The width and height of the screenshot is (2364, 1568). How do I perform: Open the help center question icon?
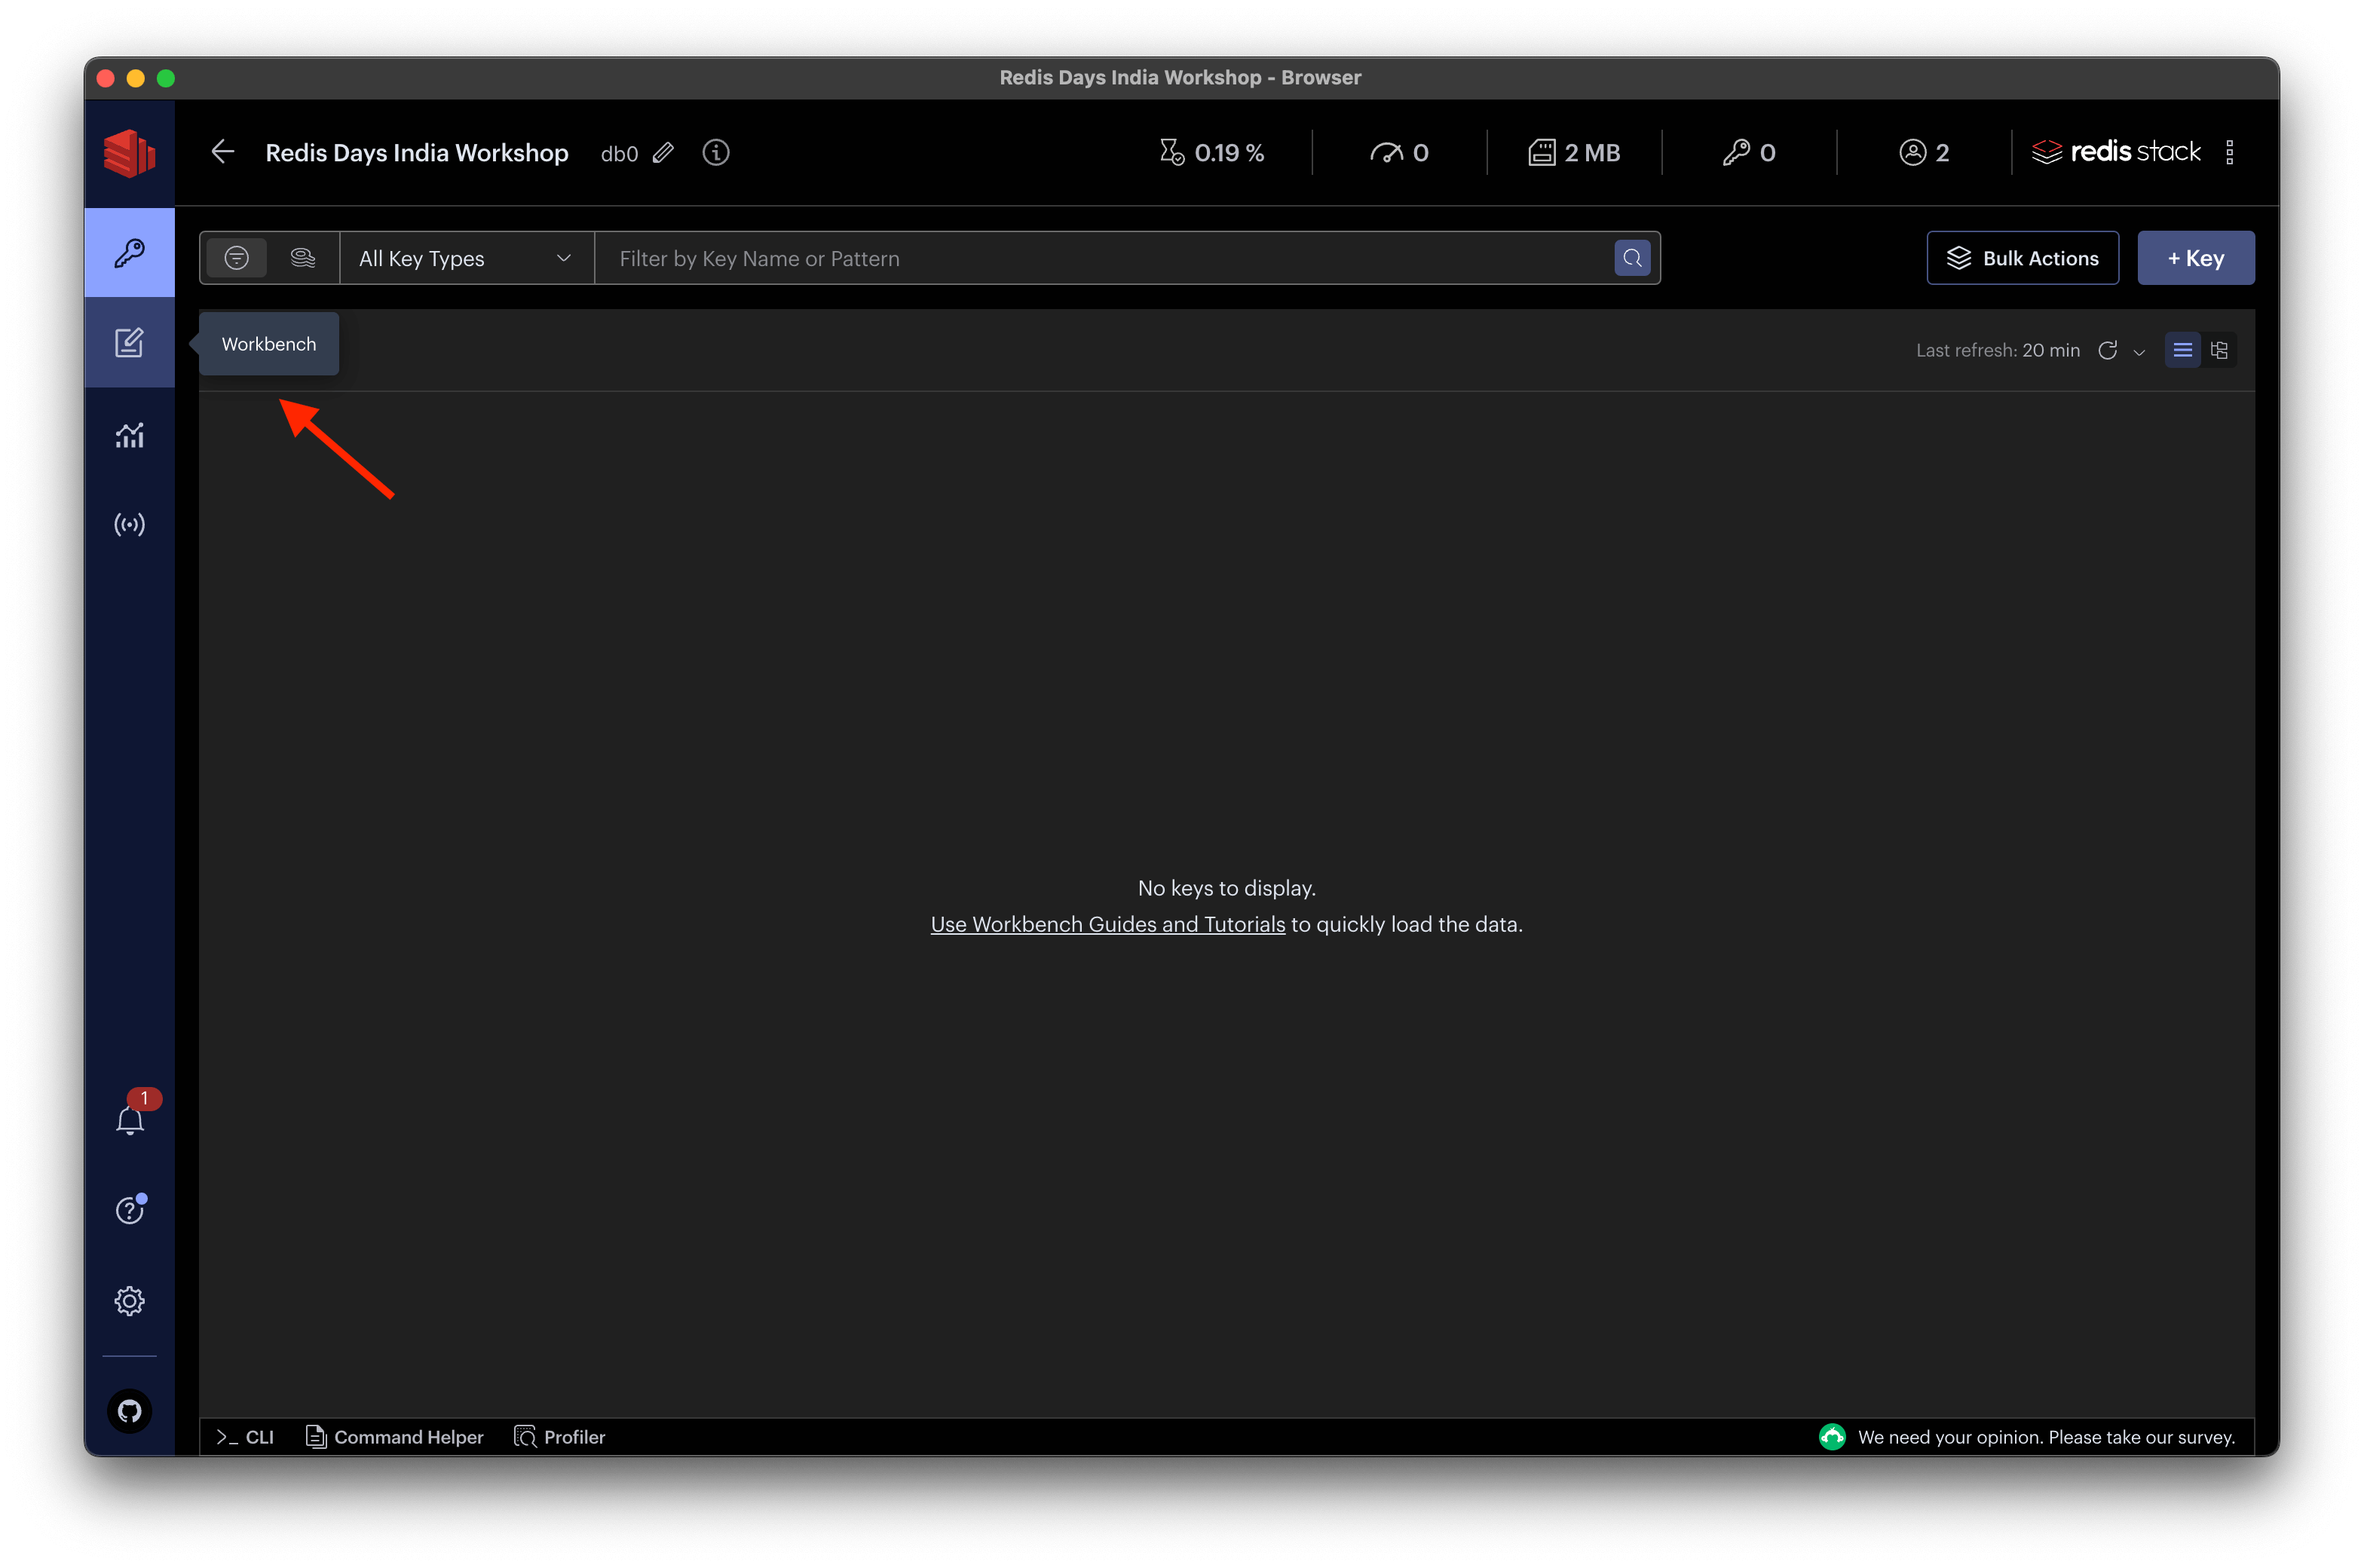point(129,1210)
